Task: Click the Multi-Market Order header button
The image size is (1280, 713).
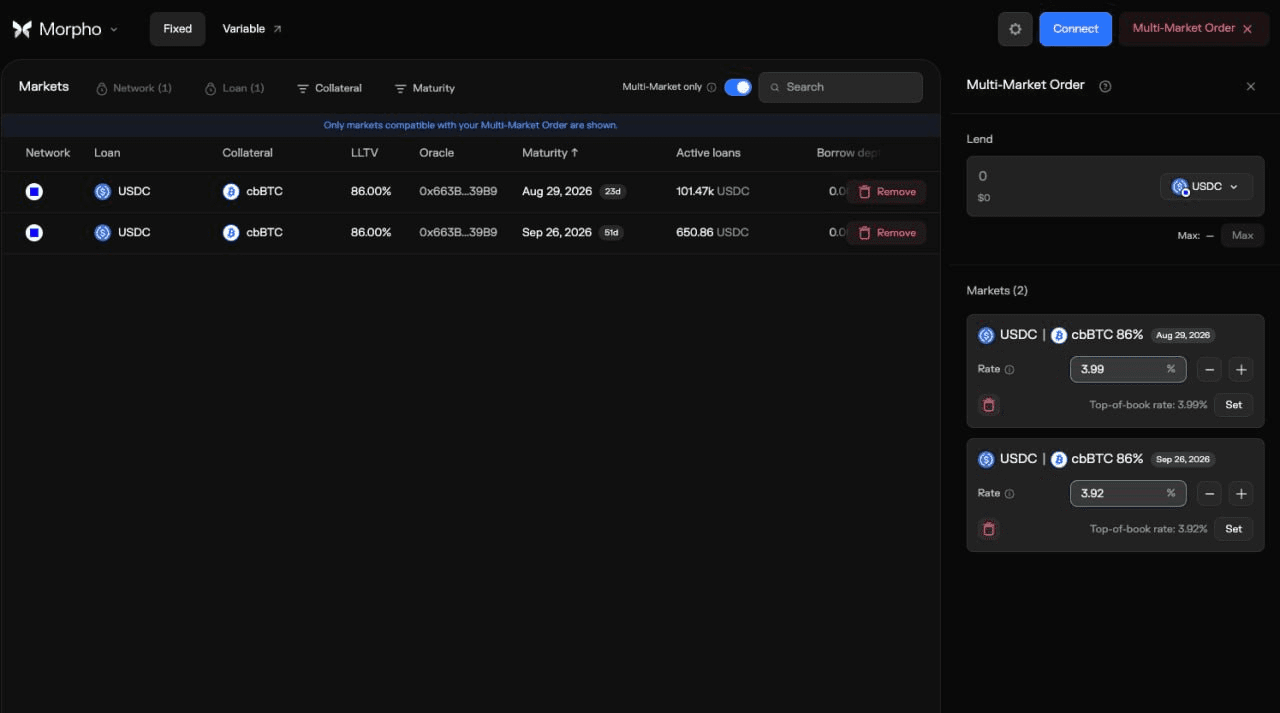Action: pos(1194,29)
